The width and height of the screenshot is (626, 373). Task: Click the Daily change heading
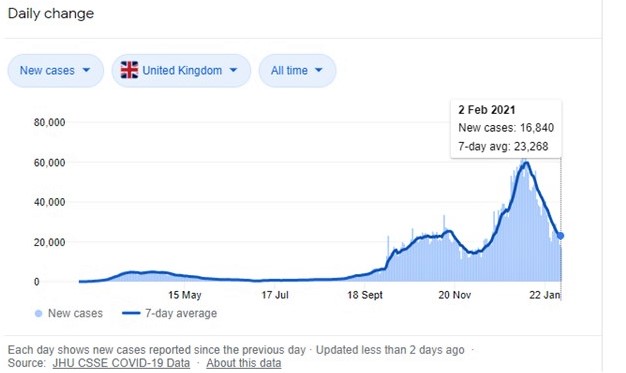pyautogui.click(x=51, y=14)
